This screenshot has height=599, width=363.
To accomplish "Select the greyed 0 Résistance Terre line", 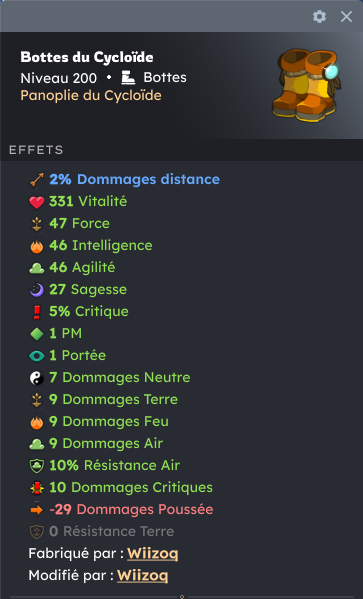I will [102, 532].
